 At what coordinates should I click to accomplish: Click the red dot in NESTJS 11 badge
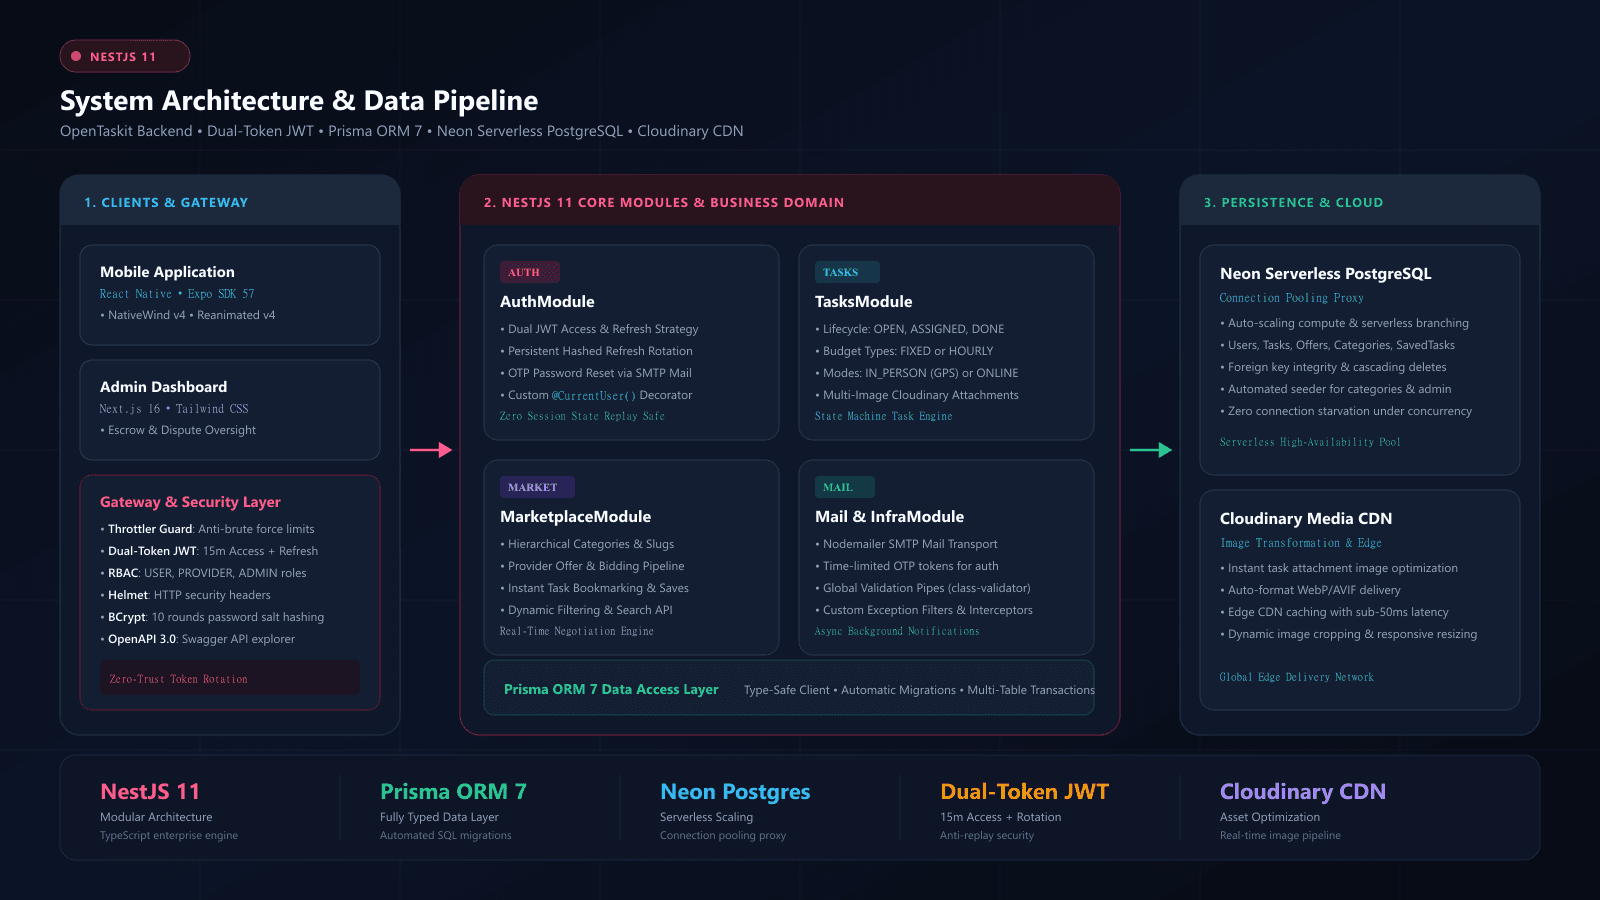76,56
